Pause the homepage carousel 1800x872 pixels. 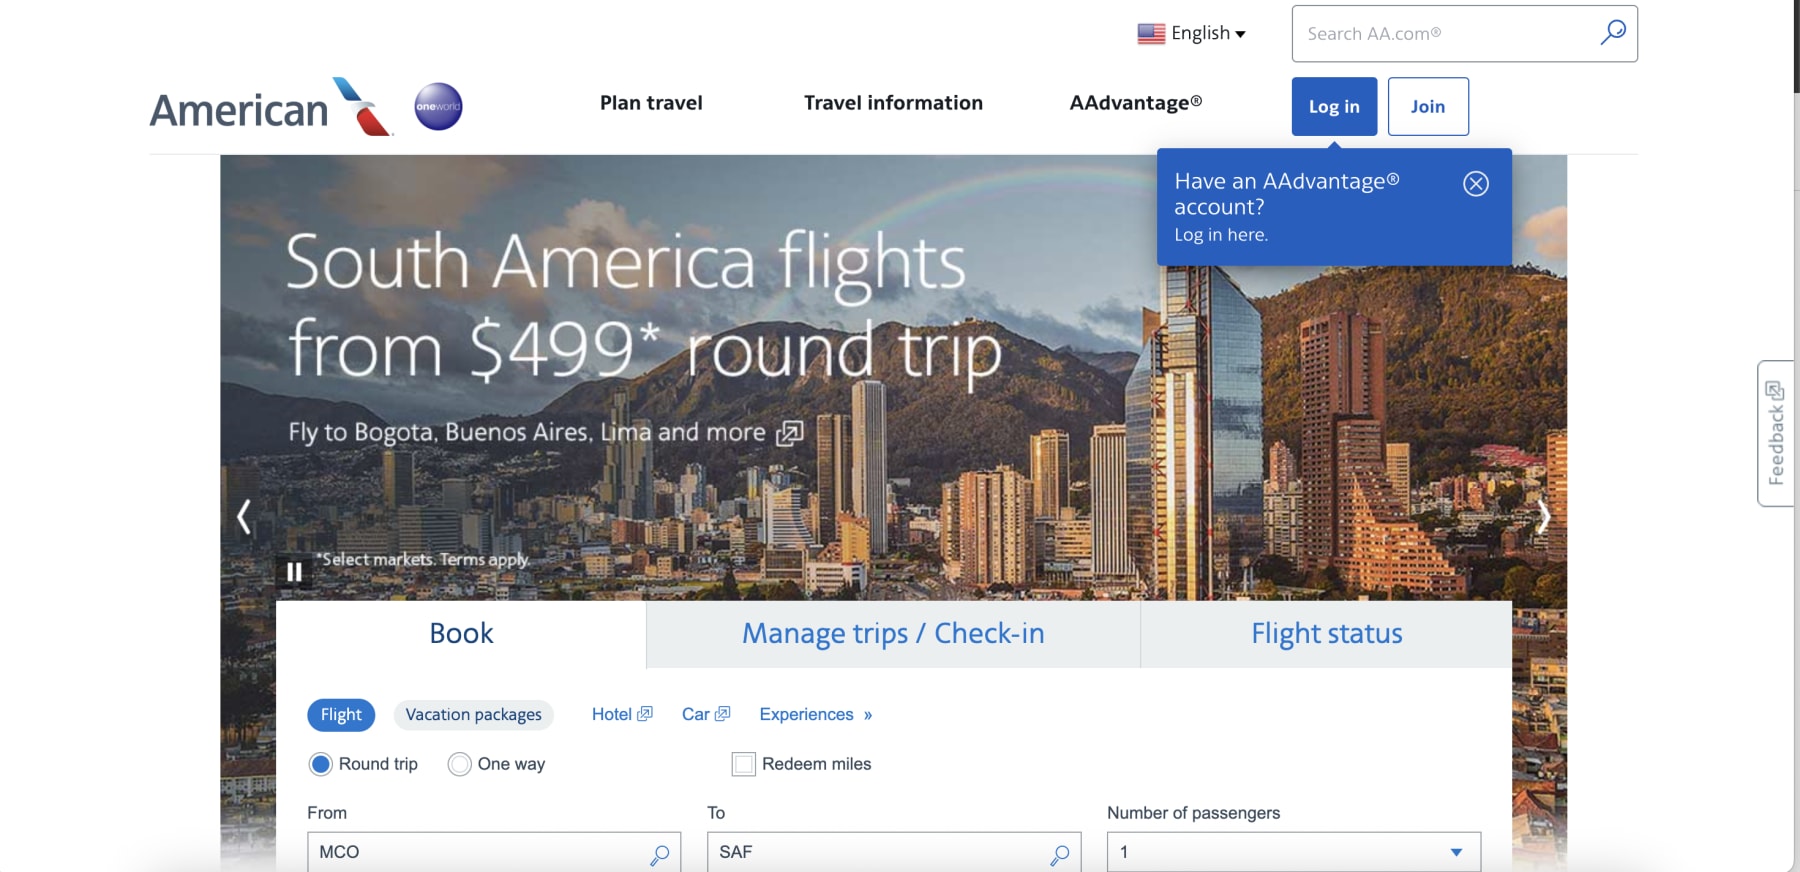coord(294,572)
